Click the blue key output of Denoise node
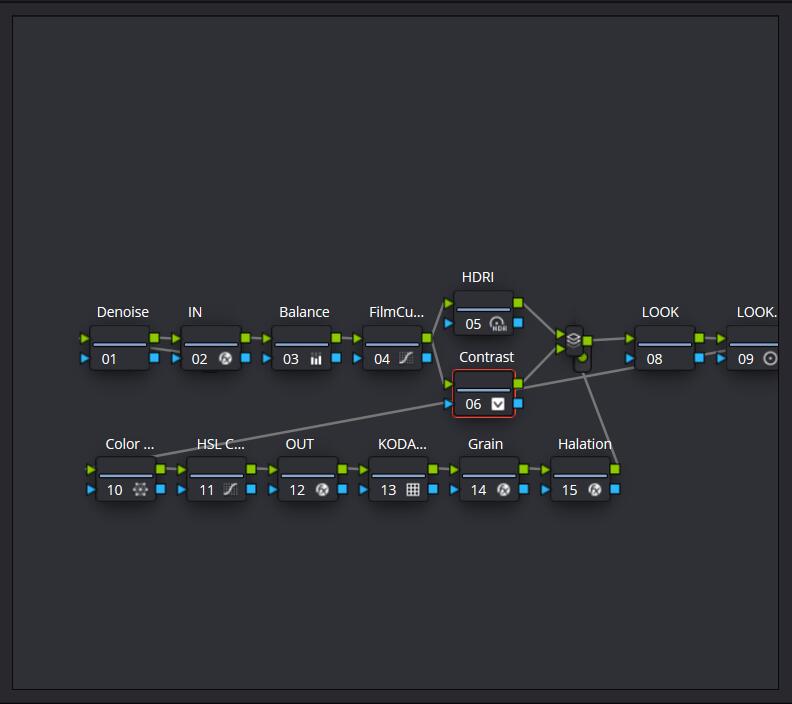This screenshot has width=792, height=704. coord(154,357)
